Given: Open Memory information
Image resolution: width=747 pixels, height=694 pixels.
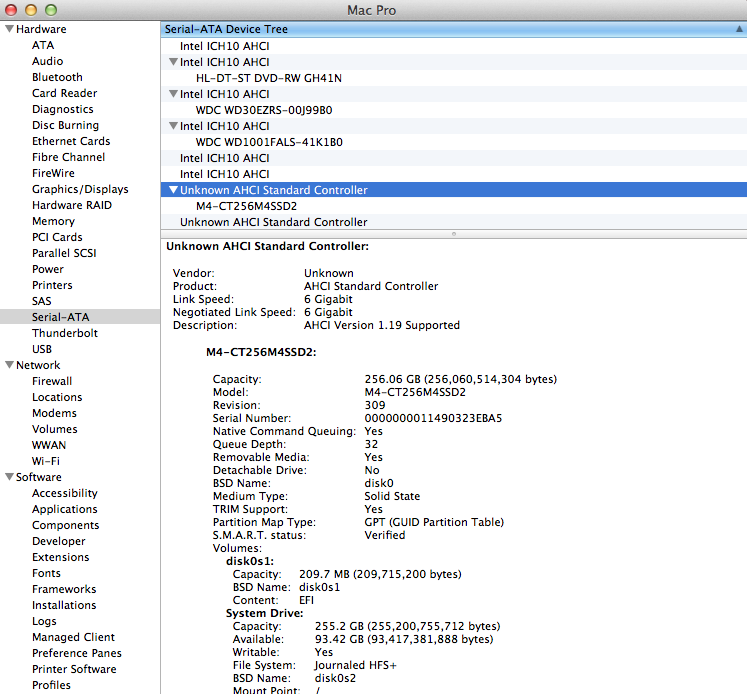Looking at the screenshot, I should (x=53, y=221).
